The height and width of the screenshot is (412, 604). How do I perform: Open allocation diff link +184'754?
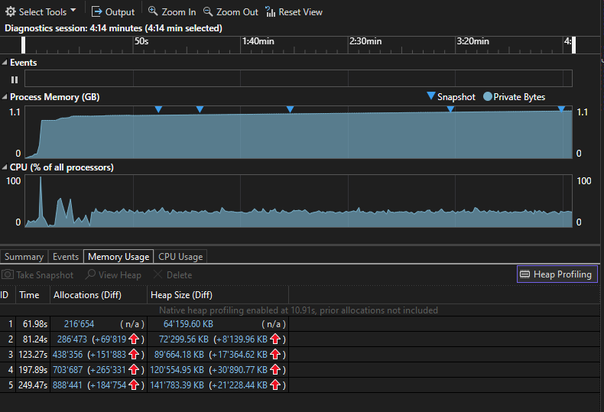(108, 385)
